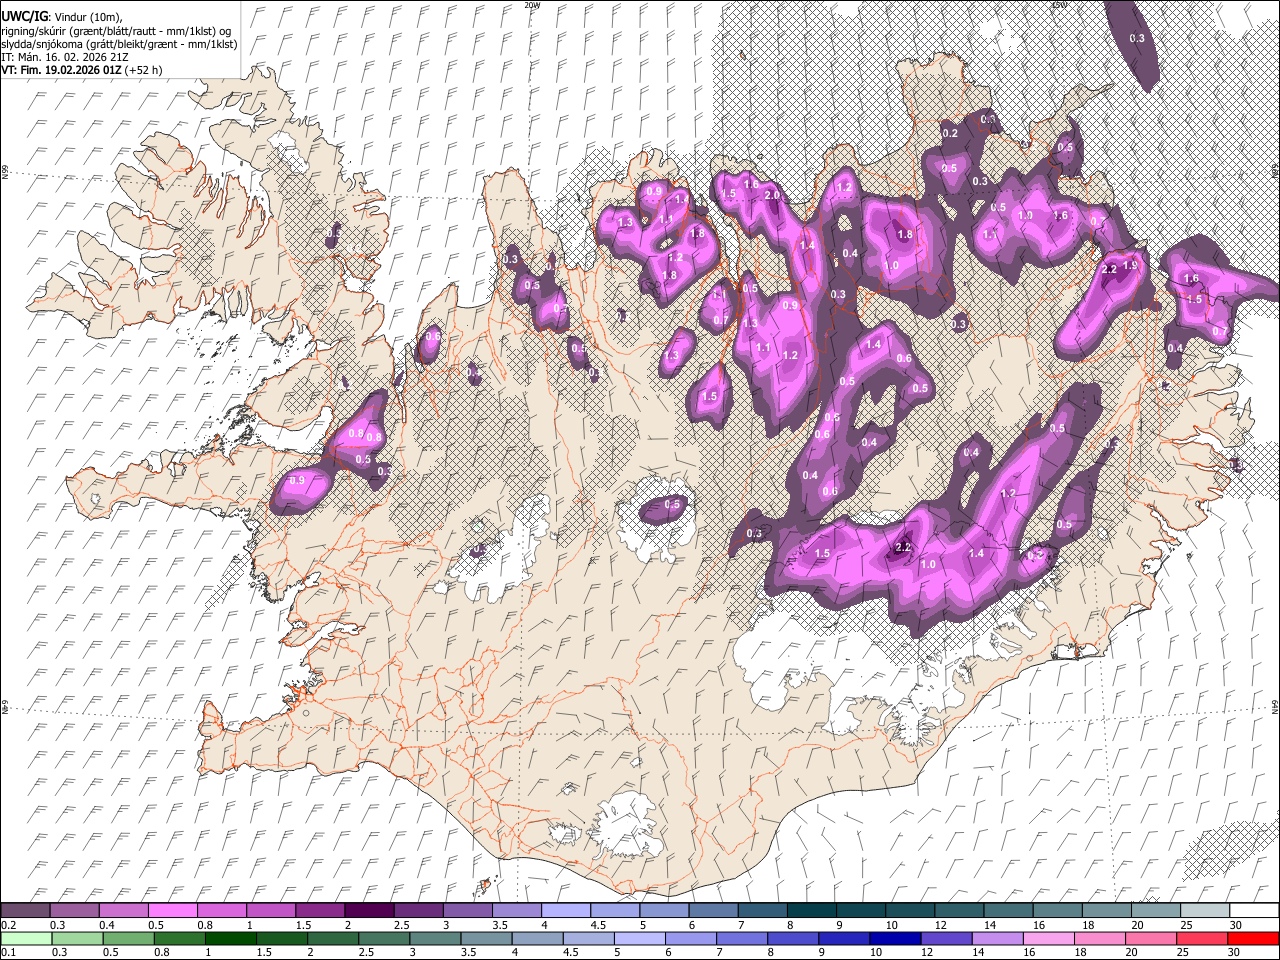Pick the snow scale 1.5–2 swatch
The width and height of the screenshot is (1280, 960).
319,911
